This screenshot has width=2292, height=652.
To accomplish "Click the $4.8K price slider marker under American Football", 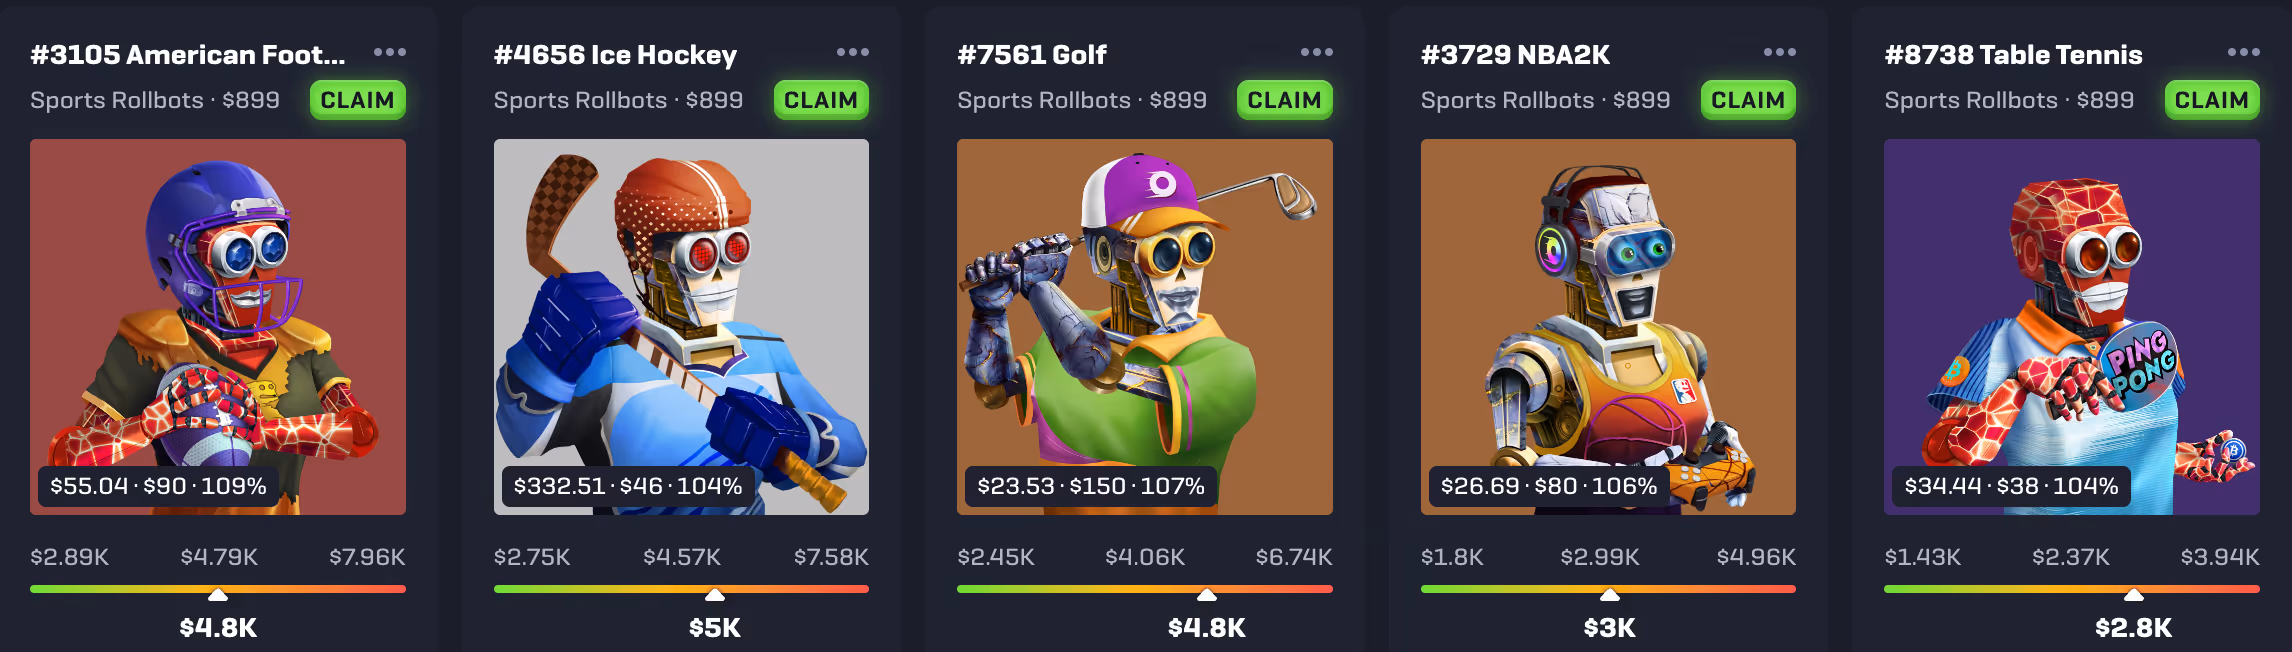I will pyautogui.click(x=218, y=595).
